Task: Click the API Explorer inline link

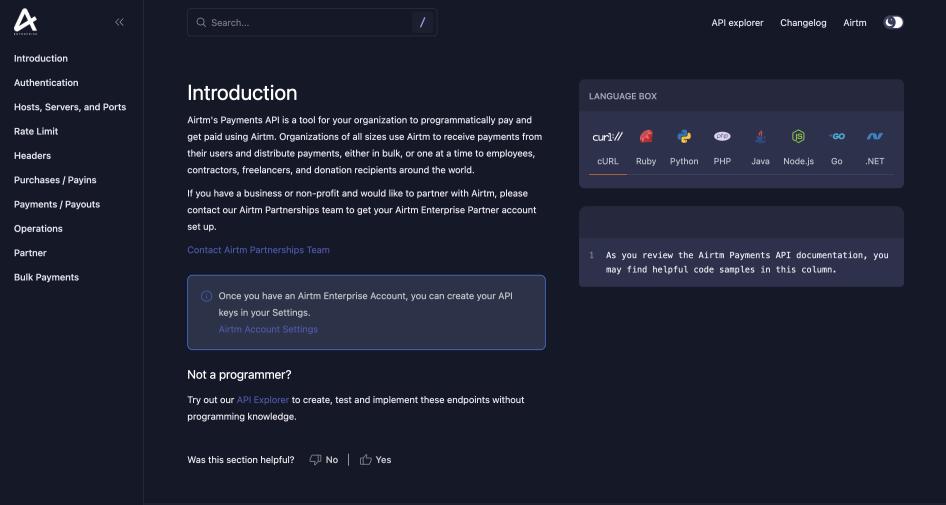Action: coord(263,400)
